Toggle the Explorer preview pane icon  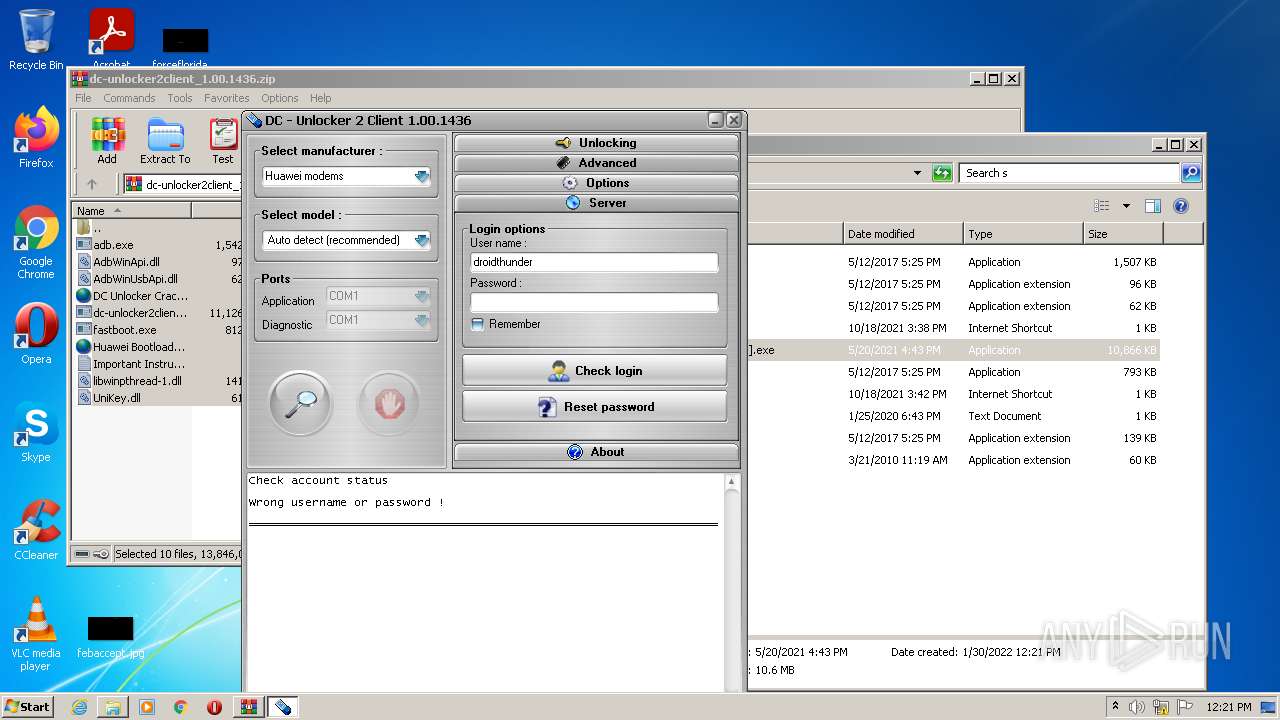[x=1152, y=206]
